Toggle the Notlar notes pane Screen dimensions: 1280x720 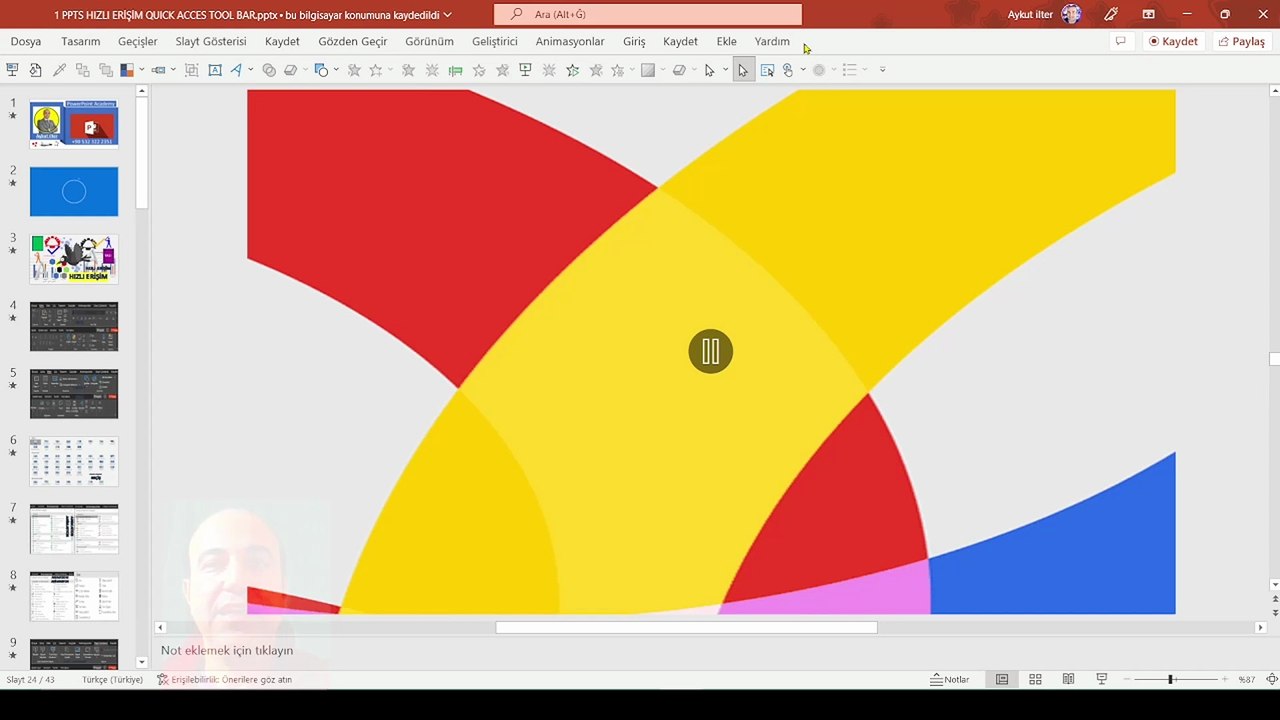pos(950,679)
